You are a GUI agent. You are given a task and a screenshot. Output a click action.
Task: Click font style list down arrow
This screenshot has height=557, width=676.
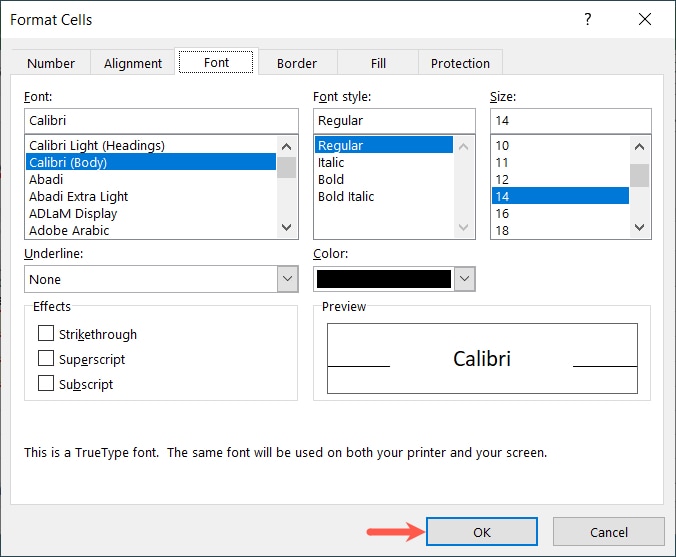(x=464, y=227)
